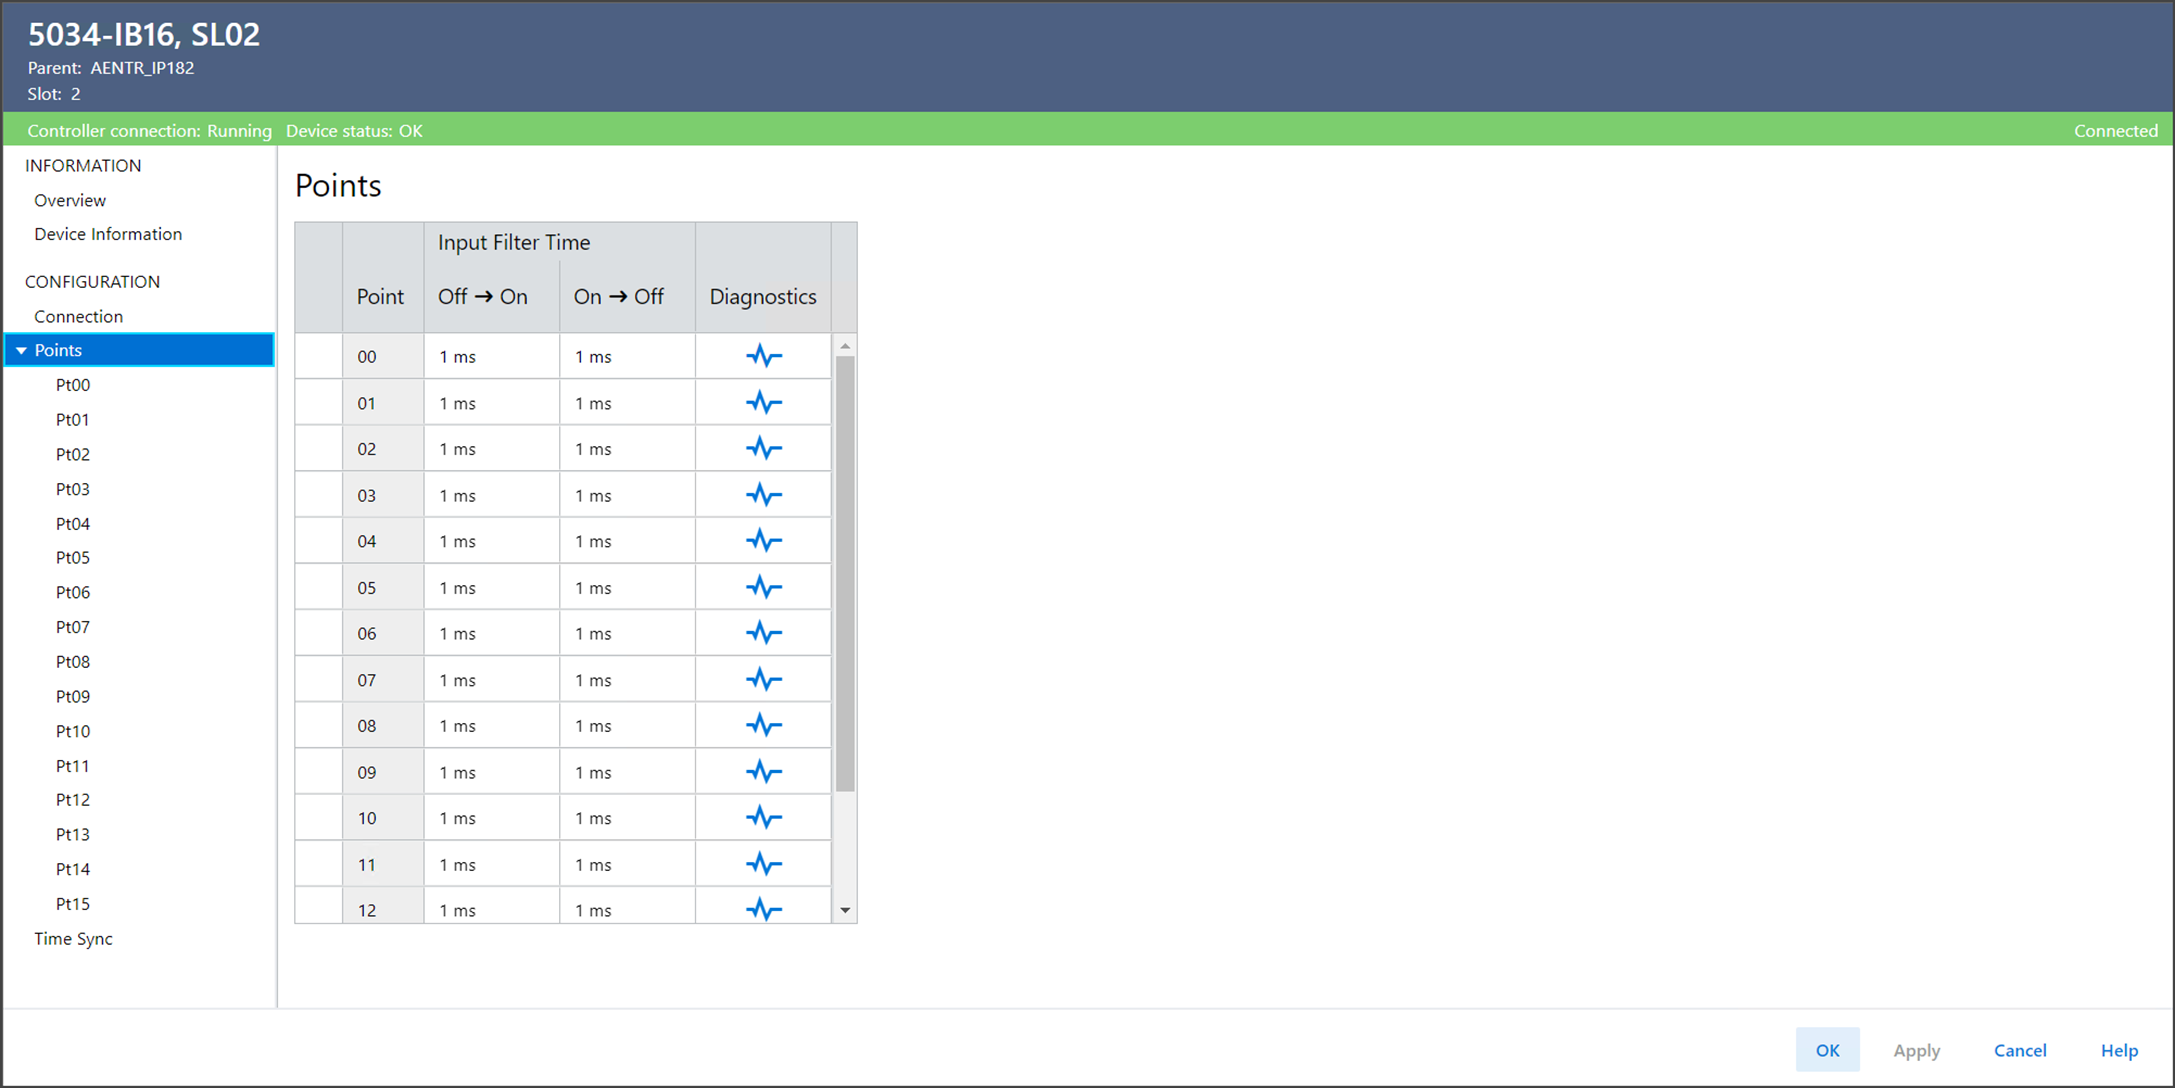Open diagnostics for point 00

point(763,356)
